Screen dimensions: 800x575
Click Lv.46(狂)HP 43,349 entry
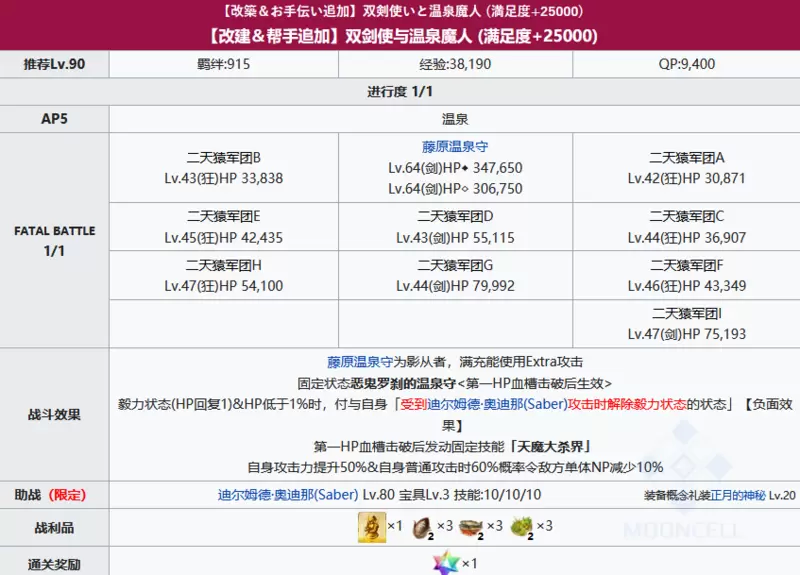pyautogui.click(x=686, y=286)
